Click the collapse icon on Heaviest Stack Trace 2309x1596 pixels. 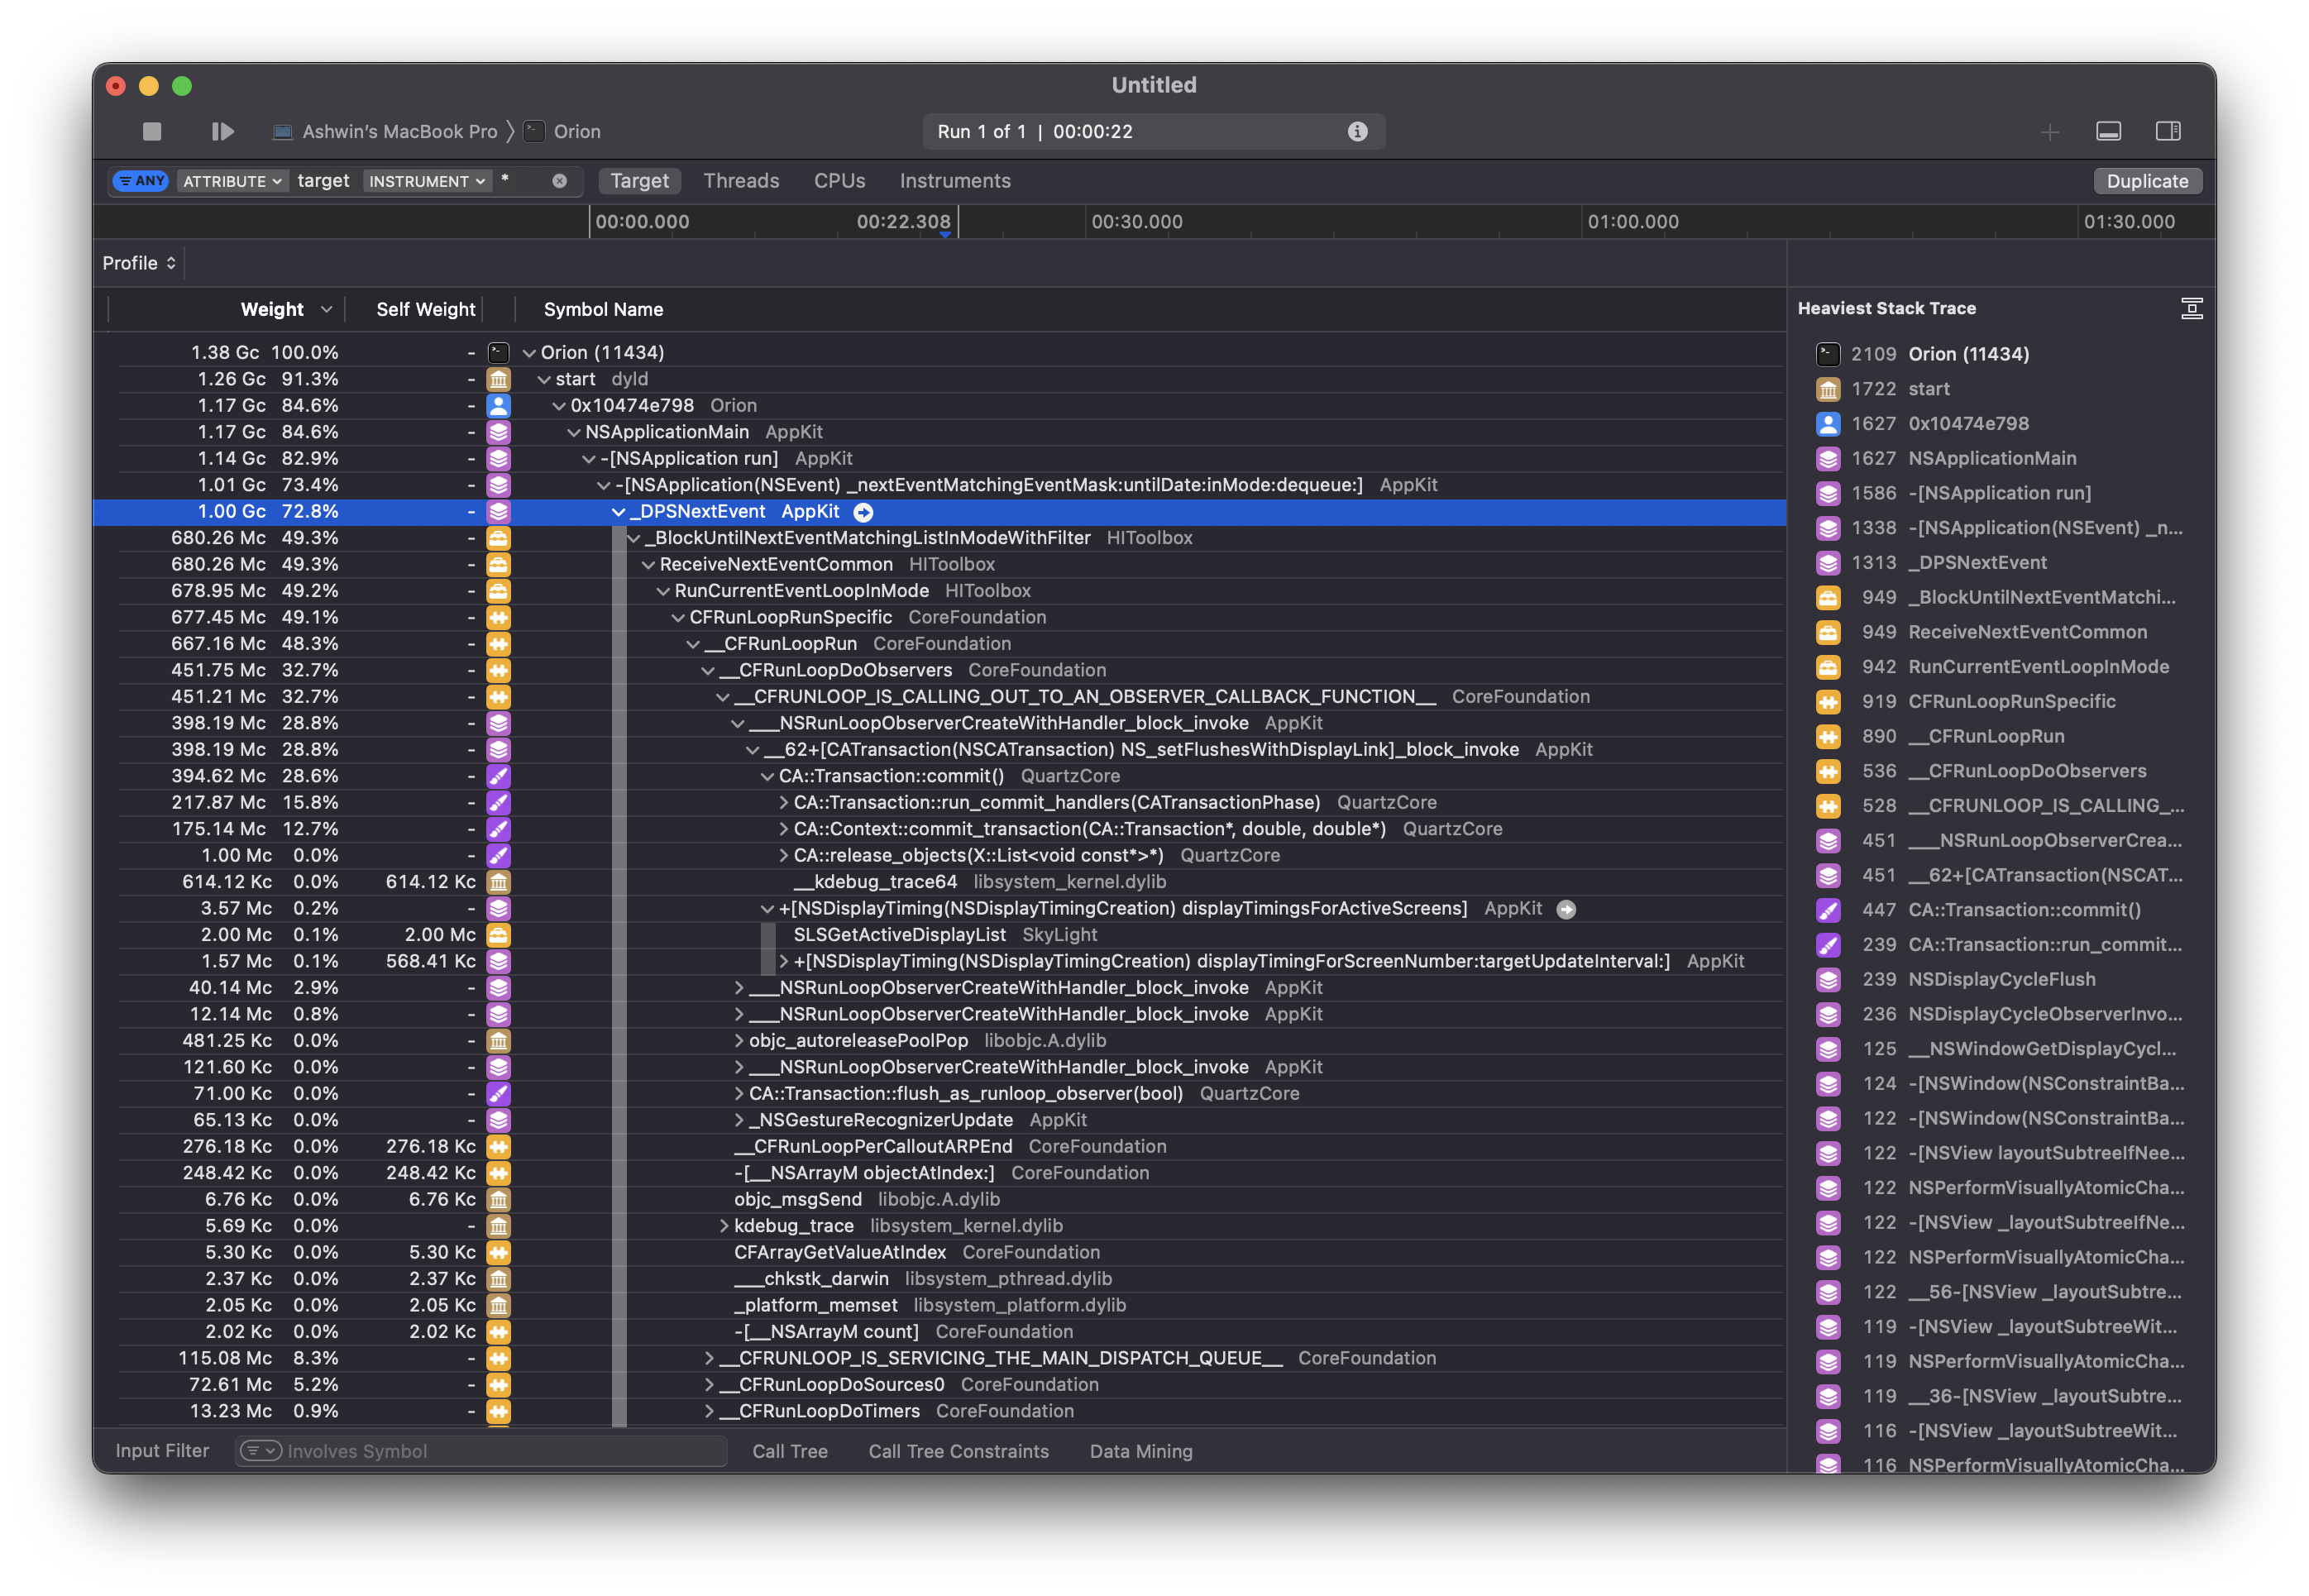2191,308
